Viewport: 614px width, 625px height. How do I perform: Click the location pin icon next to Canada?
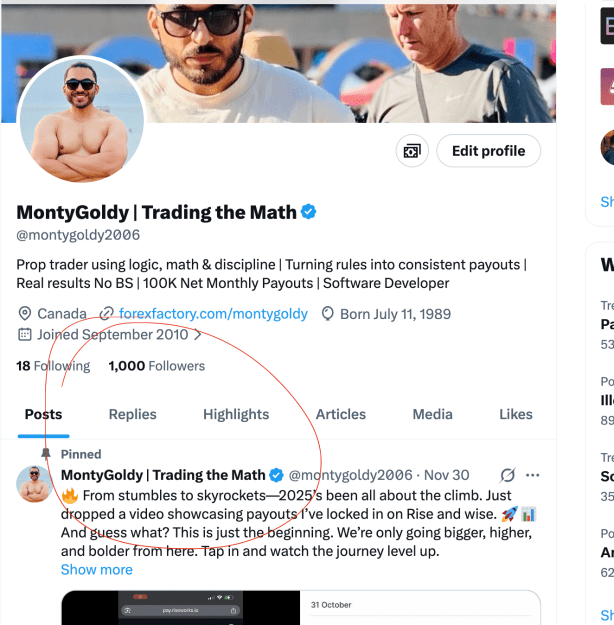coord(25,314)
